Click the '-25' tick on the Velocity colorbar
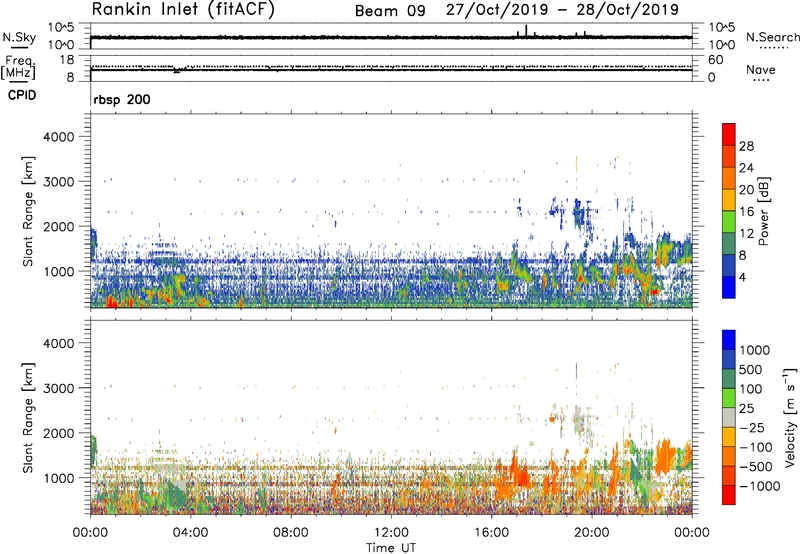Viewport: 800px width, 554px height. (x=754, y=427)
